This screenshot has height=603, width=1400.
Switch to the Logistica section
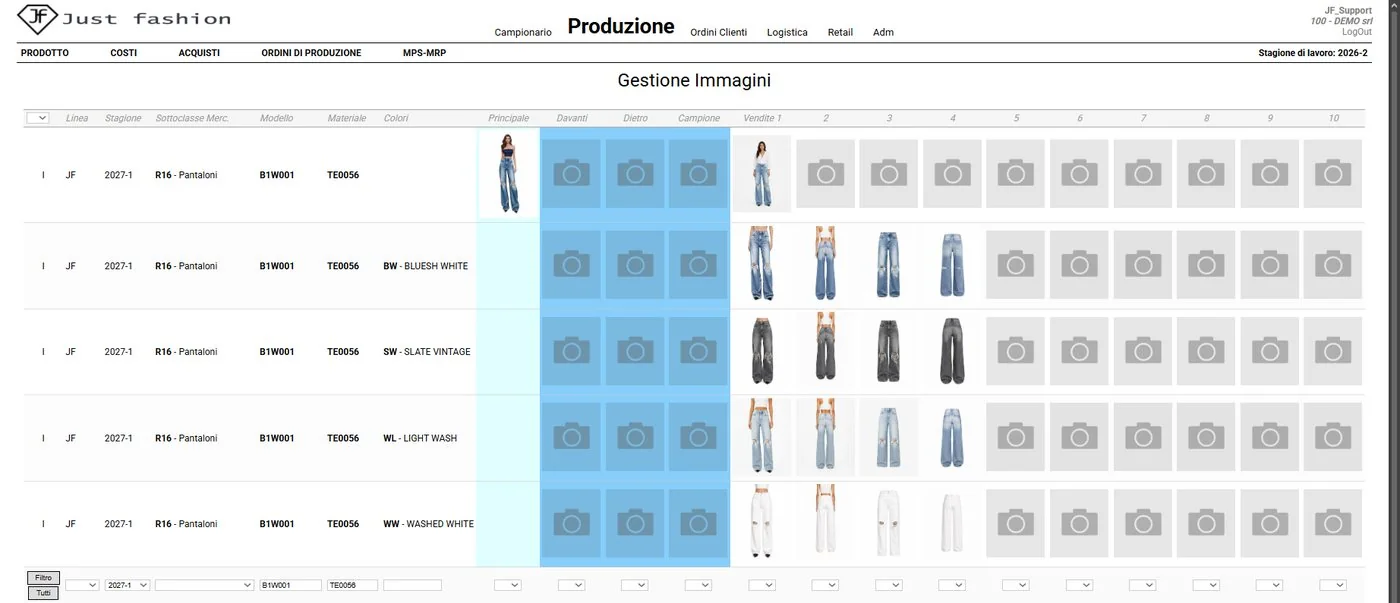(787, 32)
